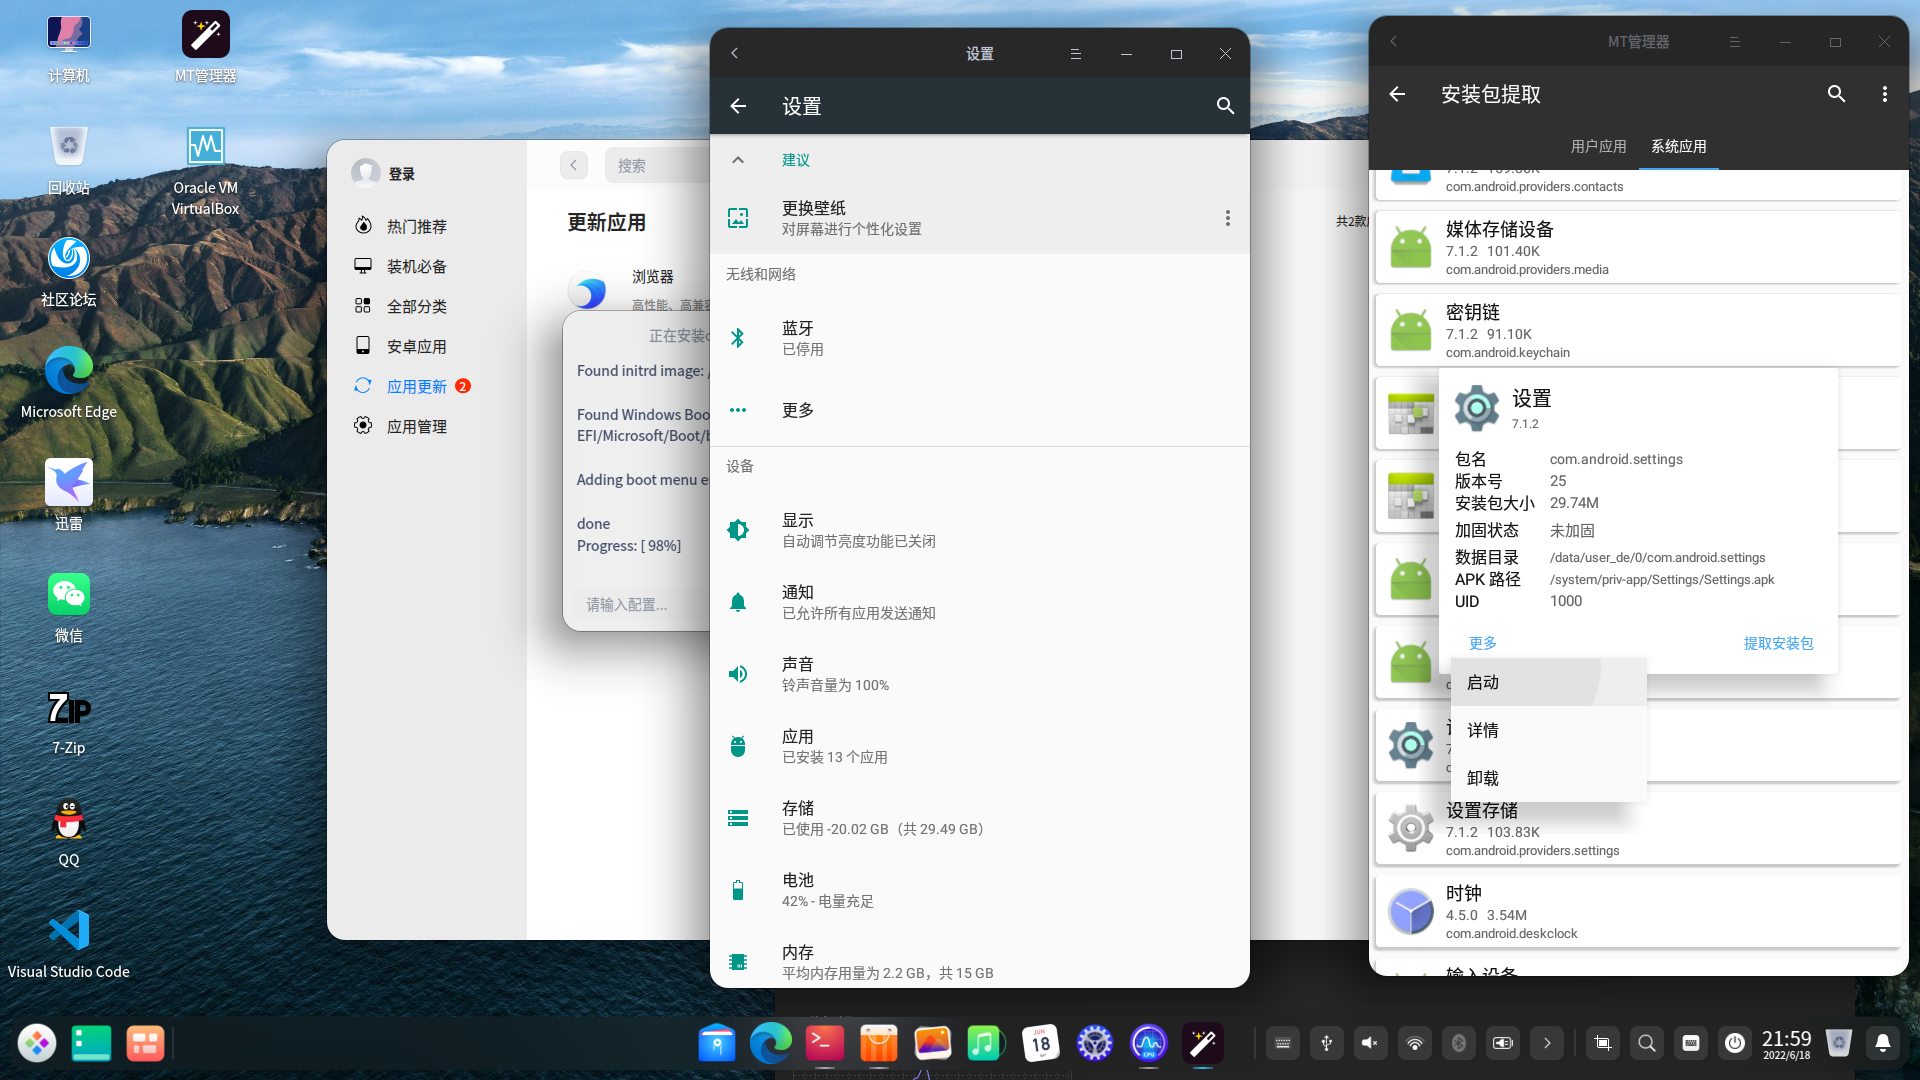Open the three-dot menu in 安装包提取
Viewport: 1920px width, 1080px height.
click(x=1884, y=94)
